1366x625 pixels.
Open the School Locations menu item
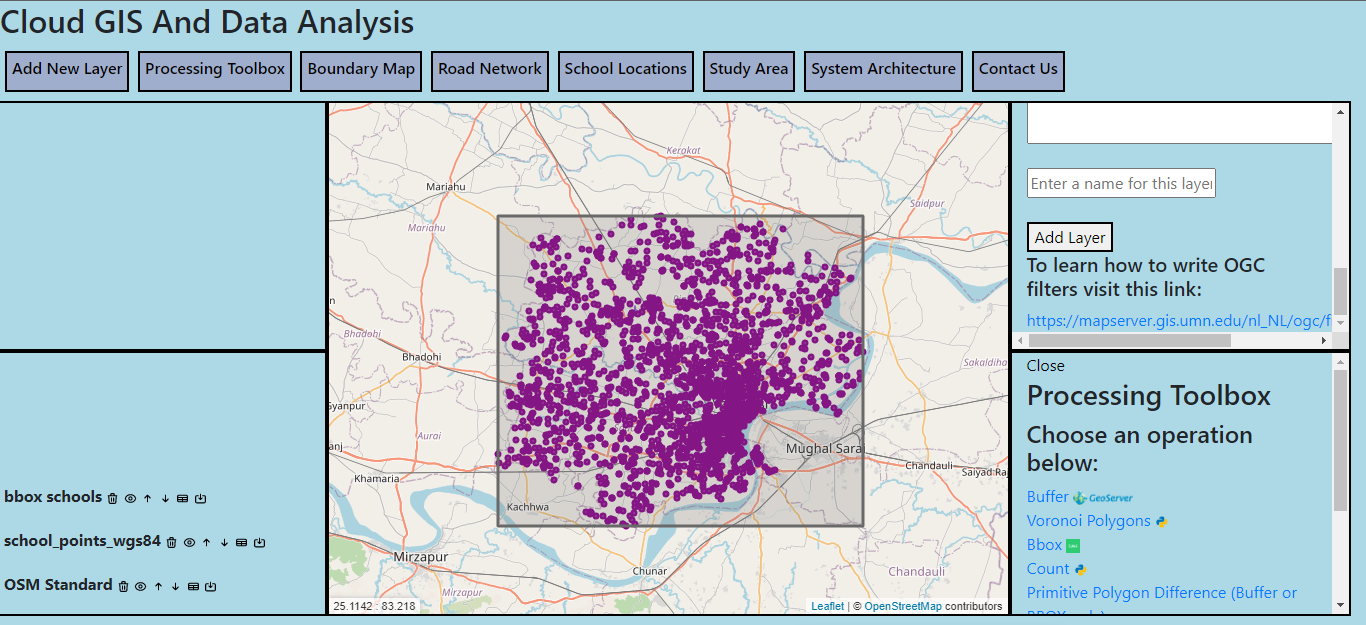click(x=625, y=70)
